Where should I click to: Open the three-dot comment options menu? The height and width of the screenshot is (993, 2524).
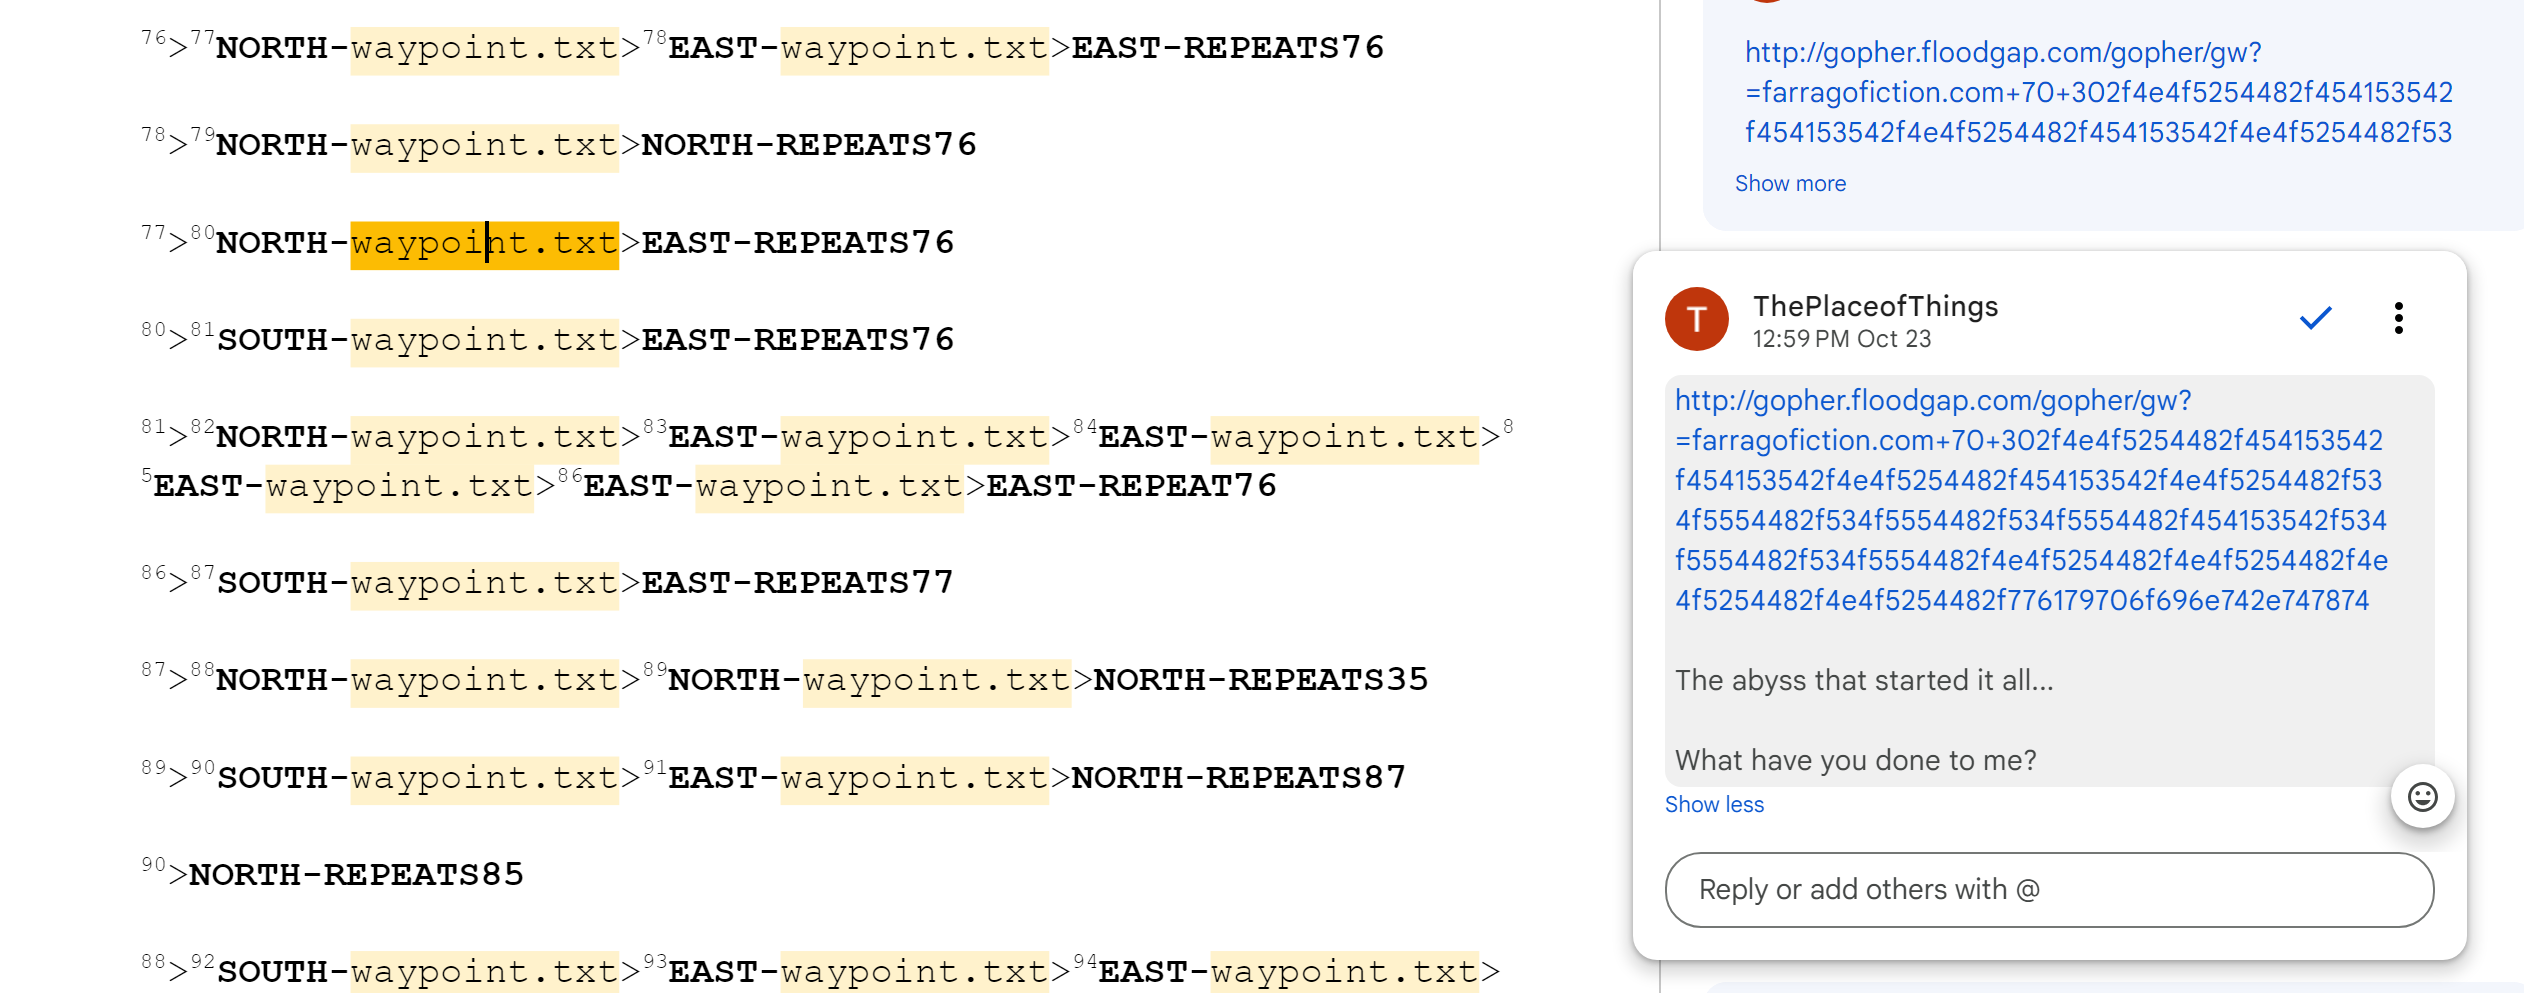(2398, 319)
